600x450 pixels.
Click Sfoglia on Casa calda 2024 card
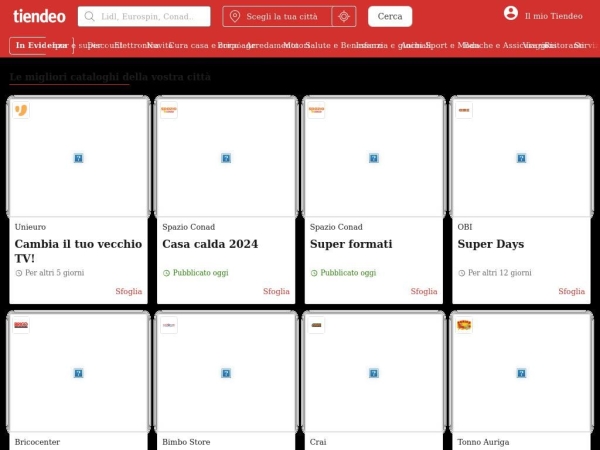[276, 292]
